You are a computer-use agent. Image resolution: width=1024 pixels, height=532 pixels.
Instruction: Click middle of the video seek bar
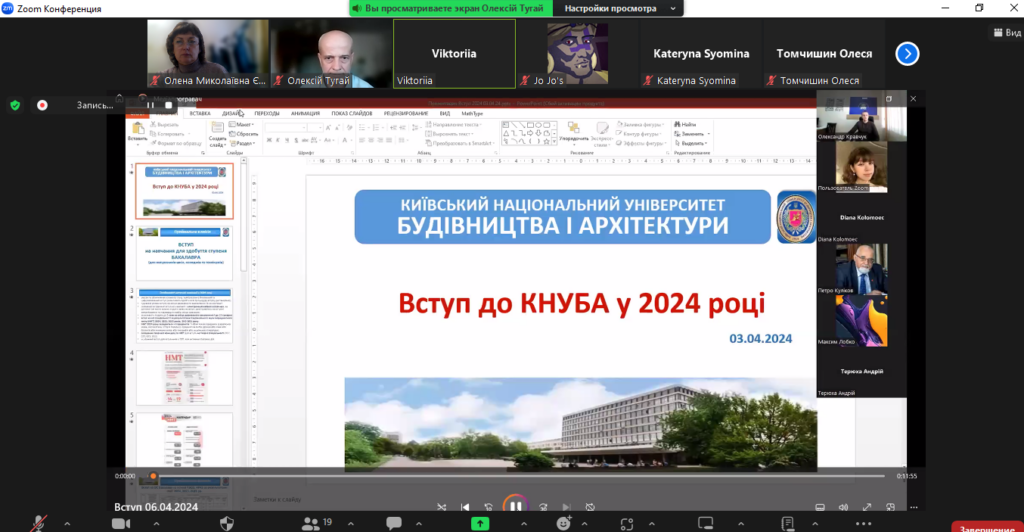click(x=519, y=476)
